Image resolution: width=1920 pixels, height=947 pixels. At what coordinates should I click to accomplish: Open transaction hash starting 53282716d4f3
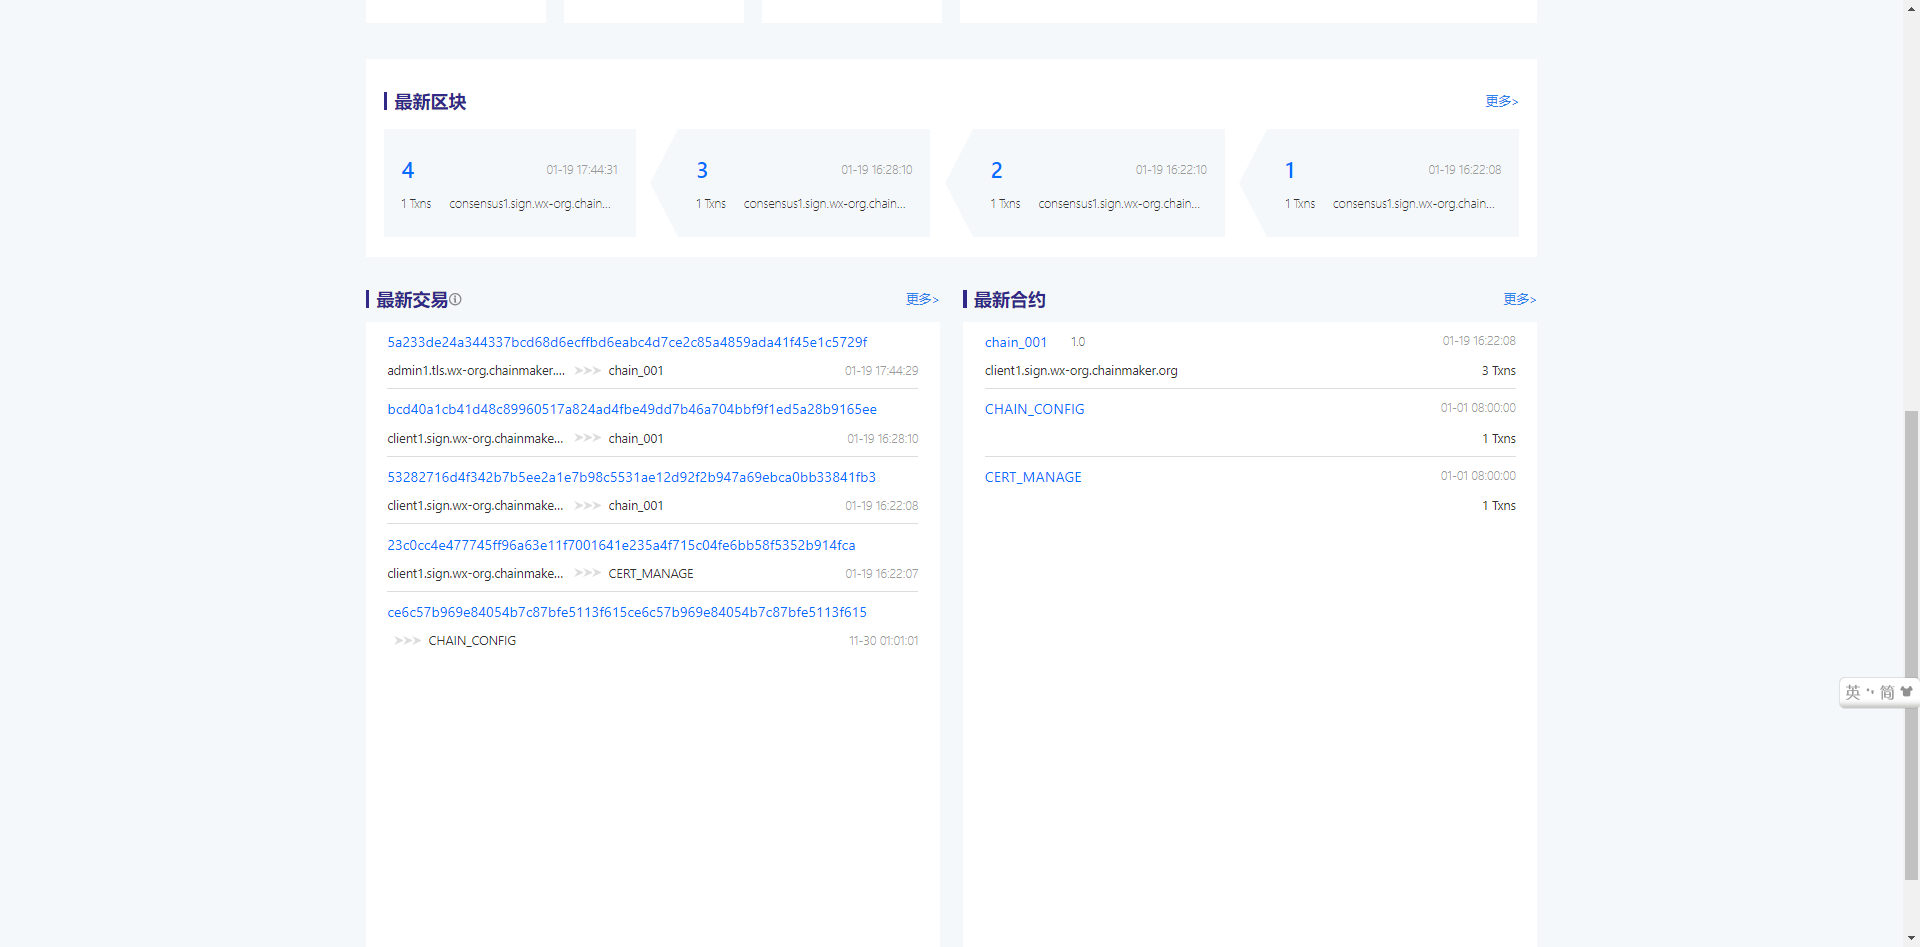click(631, 477)
